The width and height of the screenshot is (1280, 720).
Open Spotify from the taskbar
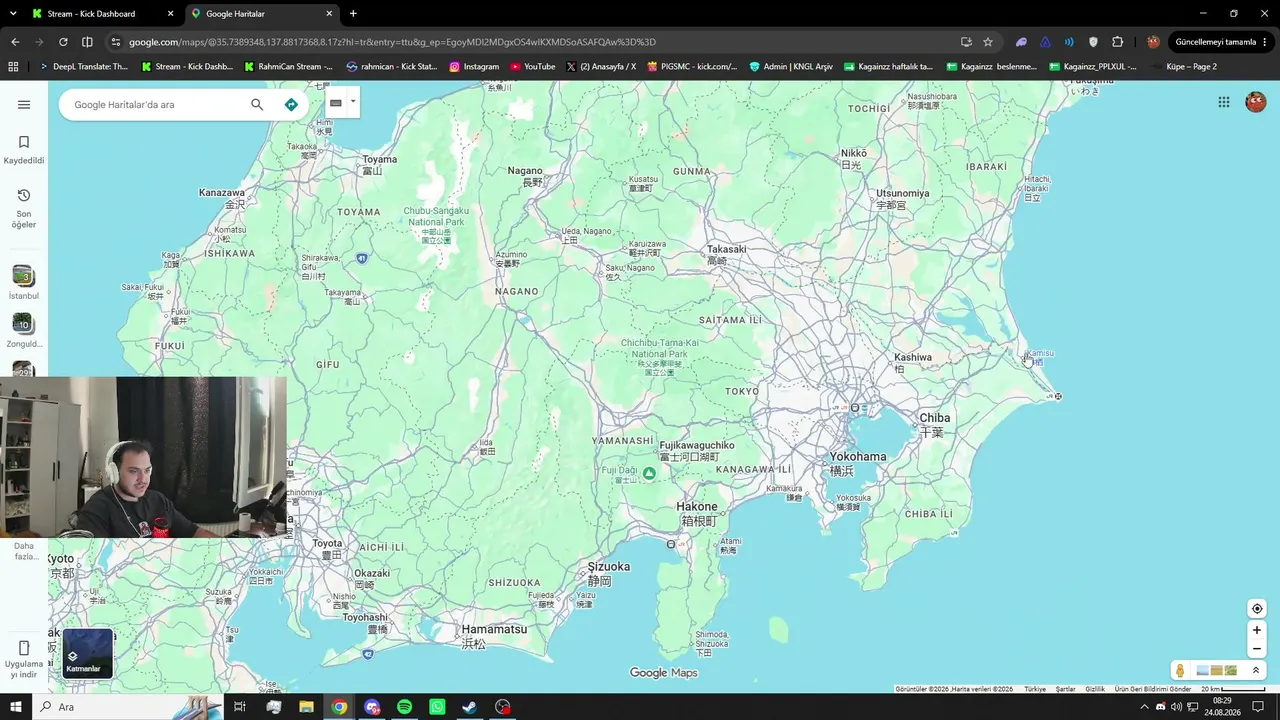tap(404, 707)
